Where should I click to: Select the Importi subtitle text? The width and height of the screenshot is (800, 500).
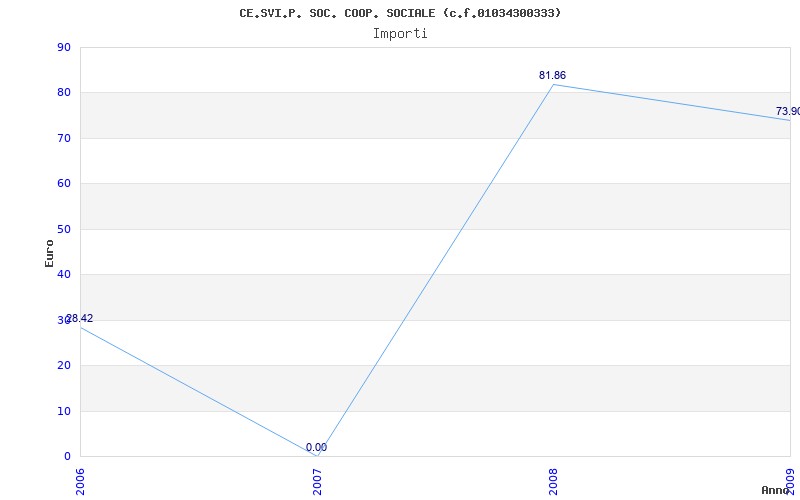tap(400, 34)
